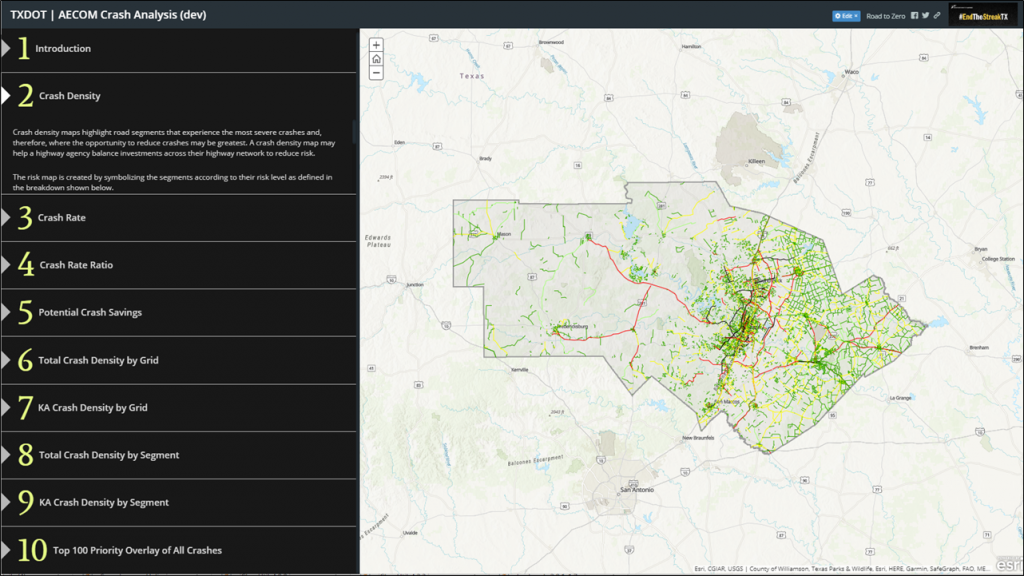Click the Uvalde map label
The image size is (1024, 576).
tap(410, 533)
